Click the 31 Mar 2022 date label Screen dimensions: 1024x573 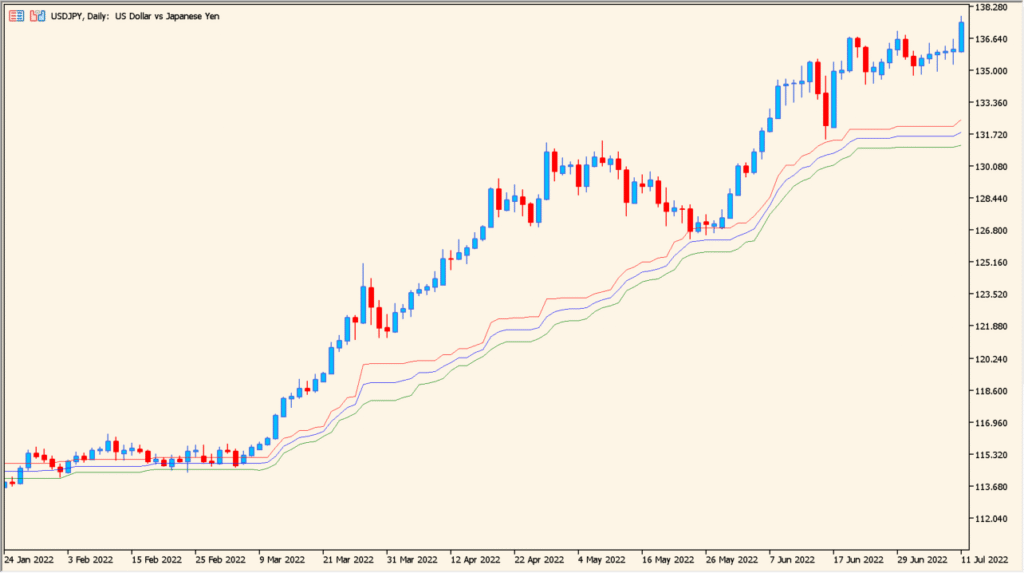[411, 560]
